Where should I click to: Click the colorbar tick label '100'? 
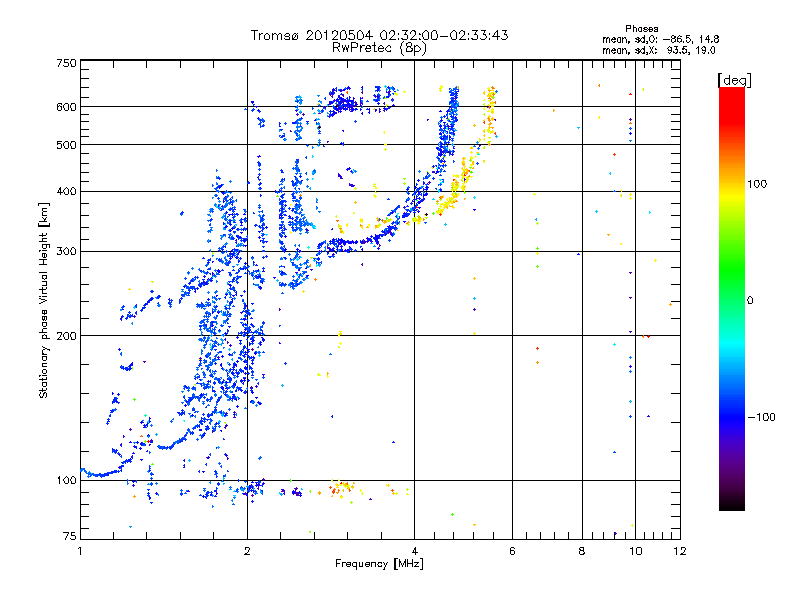[757, 184]
